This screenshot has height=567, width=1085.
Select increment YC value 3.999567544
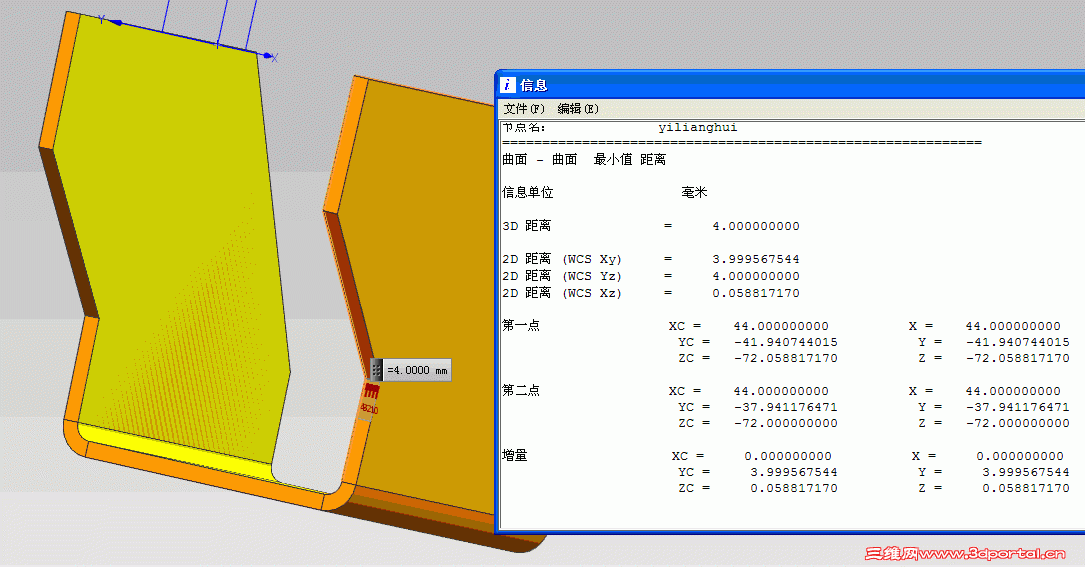click(794, 472)
